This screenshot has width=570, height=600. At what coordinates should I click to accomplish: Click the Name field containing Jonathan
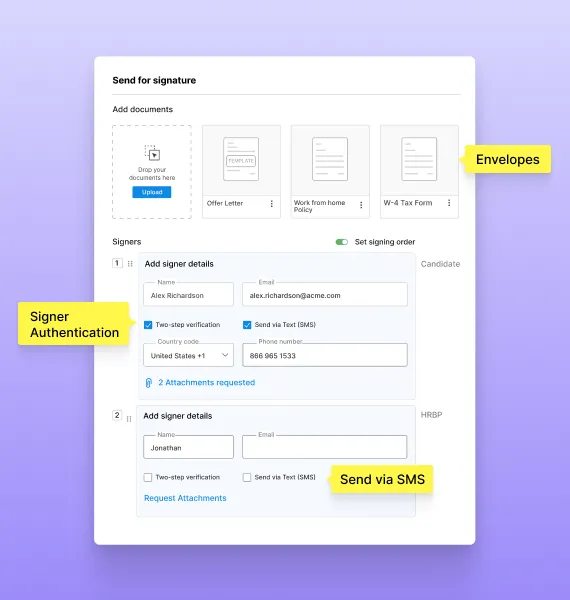click(x=188, y=447)
